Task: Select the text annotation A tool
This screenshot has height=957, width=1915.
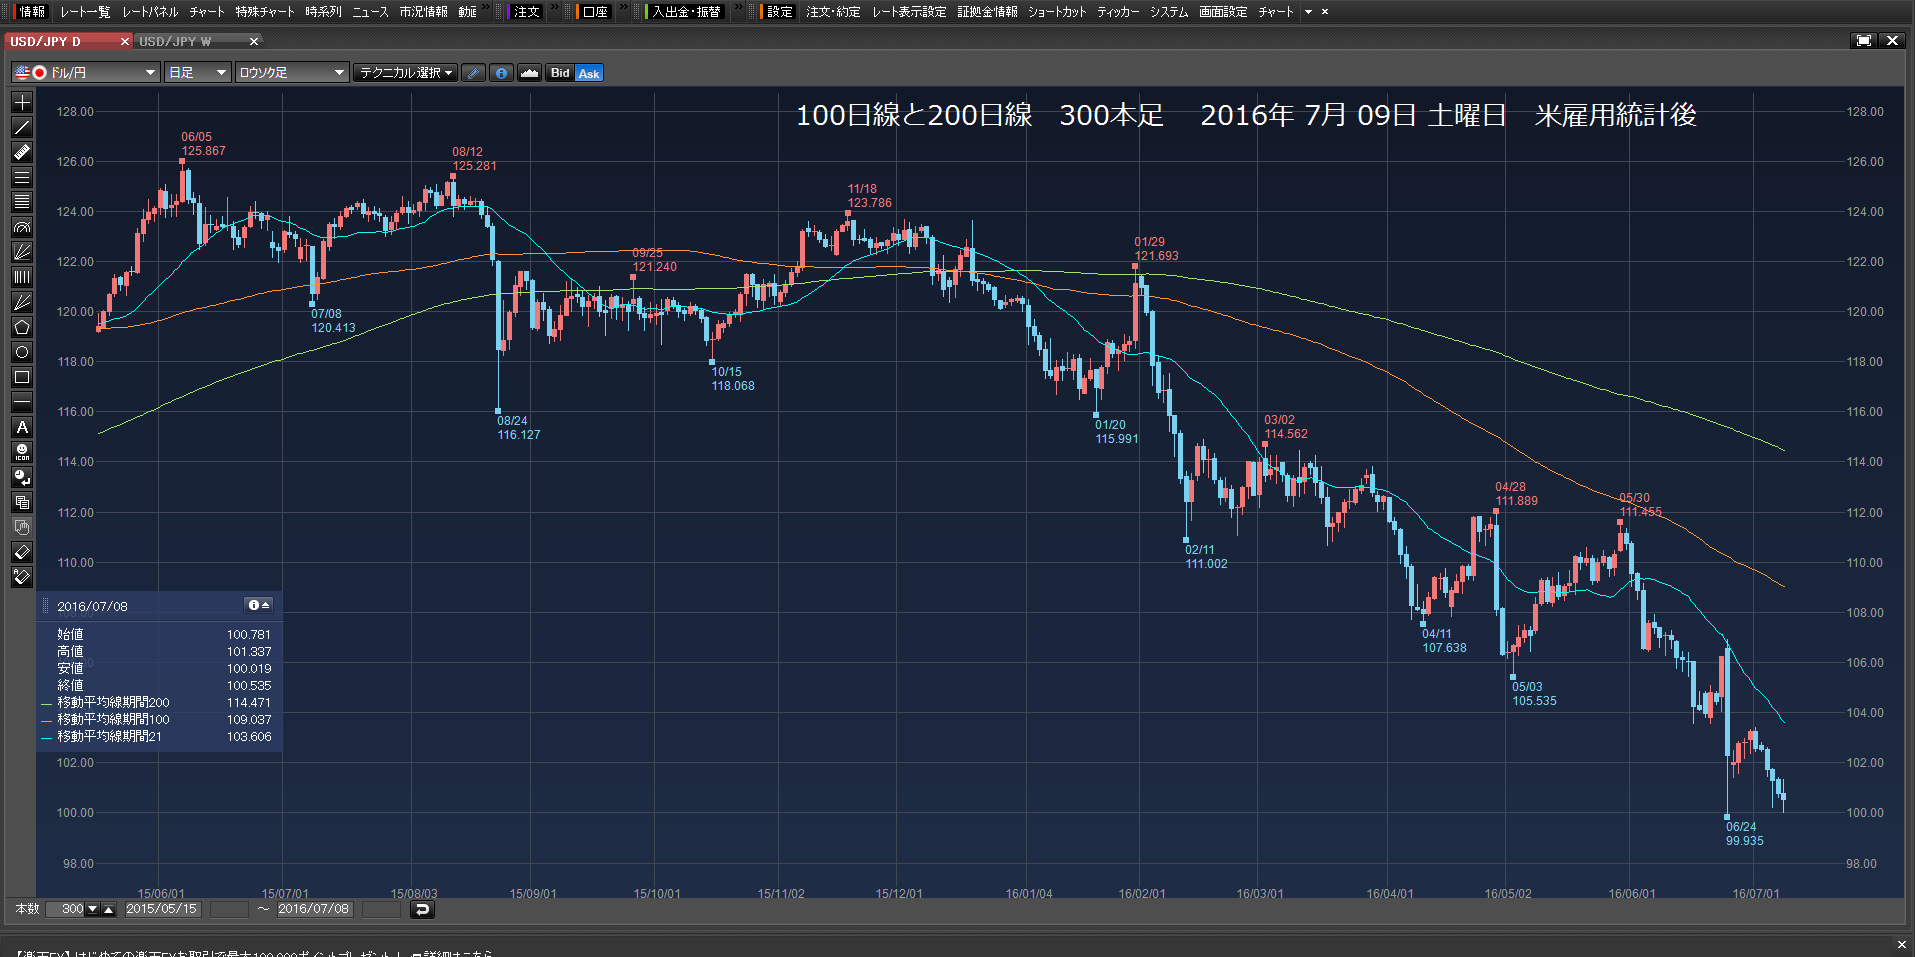Action: [x=22, y=427]
